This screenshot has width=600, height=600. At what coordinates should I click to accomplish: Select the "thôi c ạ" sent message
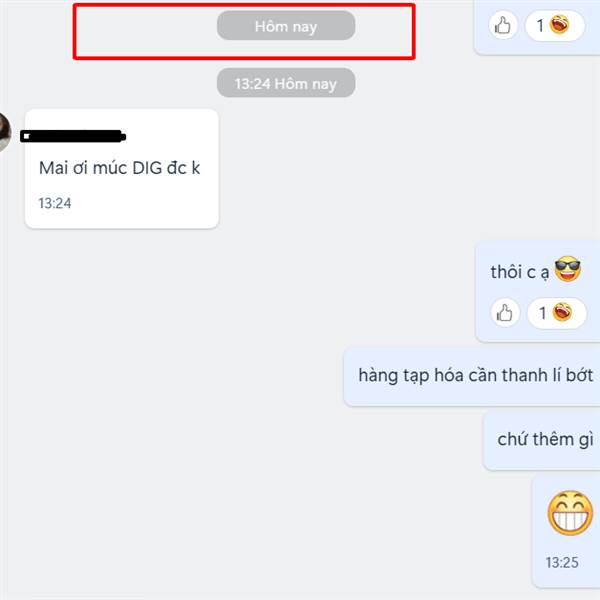[x=538, y=292]
